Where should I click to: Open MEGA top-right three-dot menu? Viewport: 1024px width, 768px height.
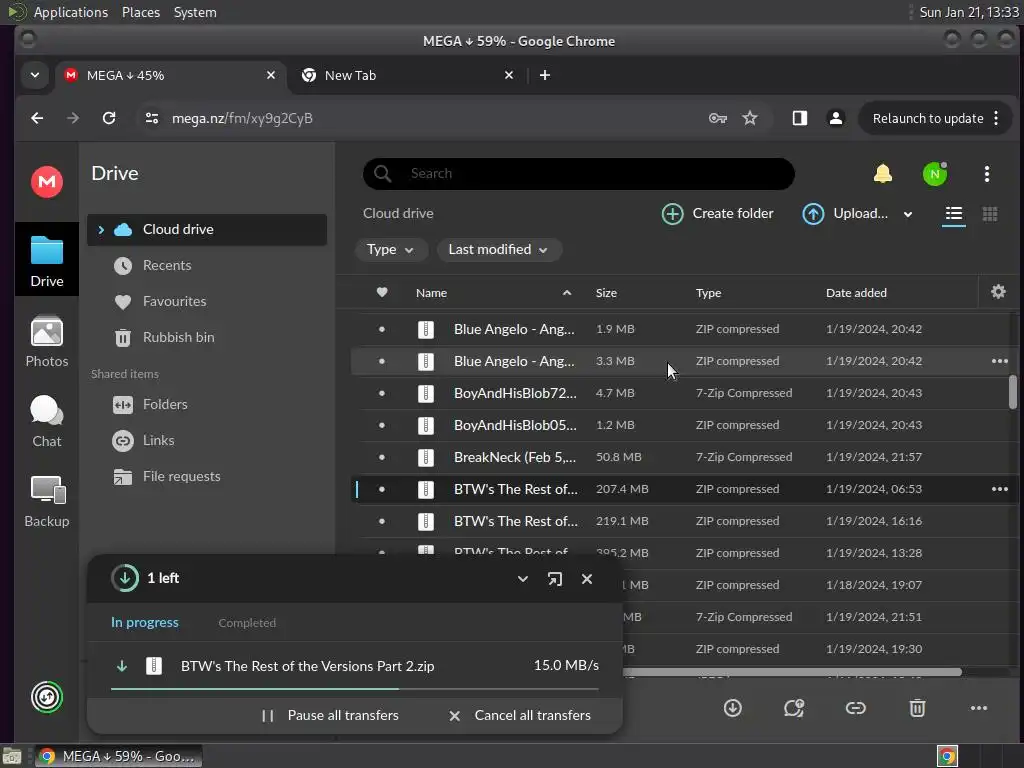click(x=987, y=174)
